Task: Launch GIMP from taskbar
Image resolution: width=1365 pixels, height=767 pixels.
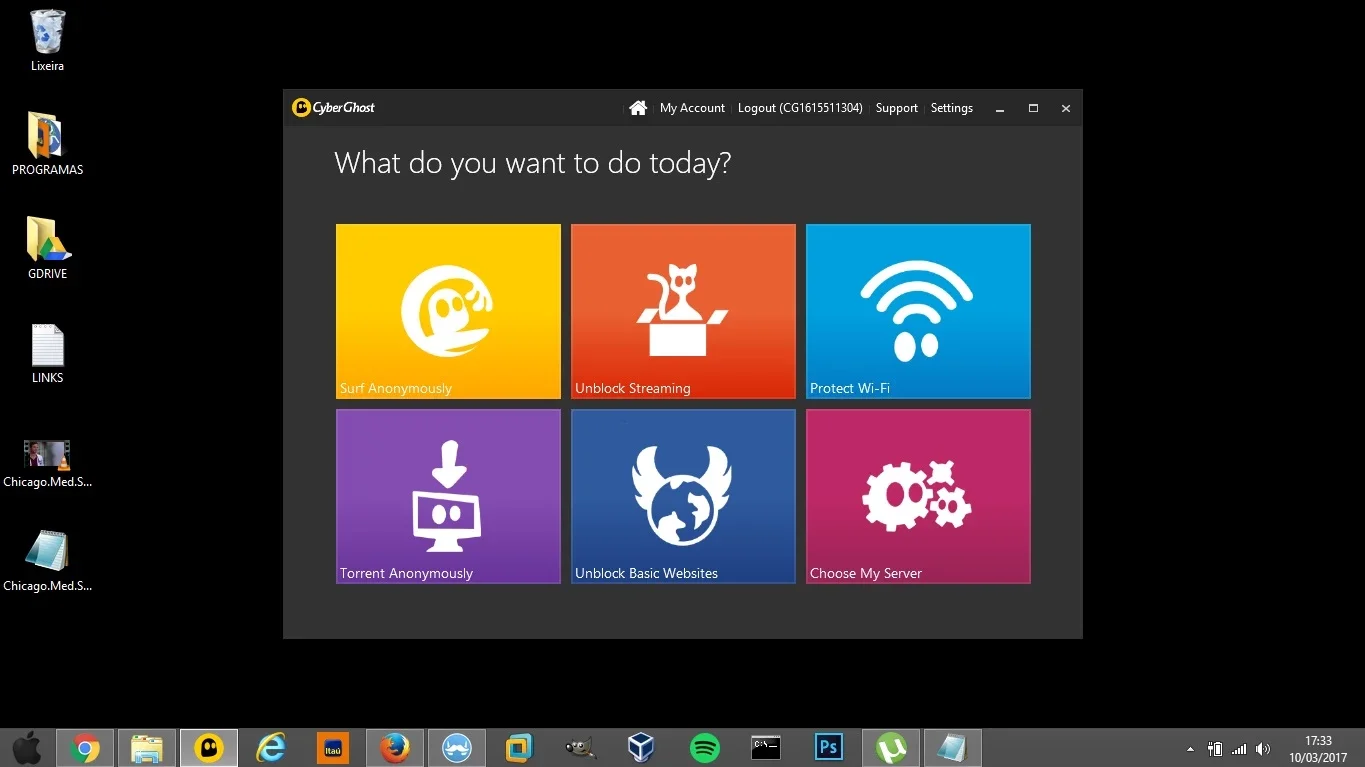Action: coord(581,748)
